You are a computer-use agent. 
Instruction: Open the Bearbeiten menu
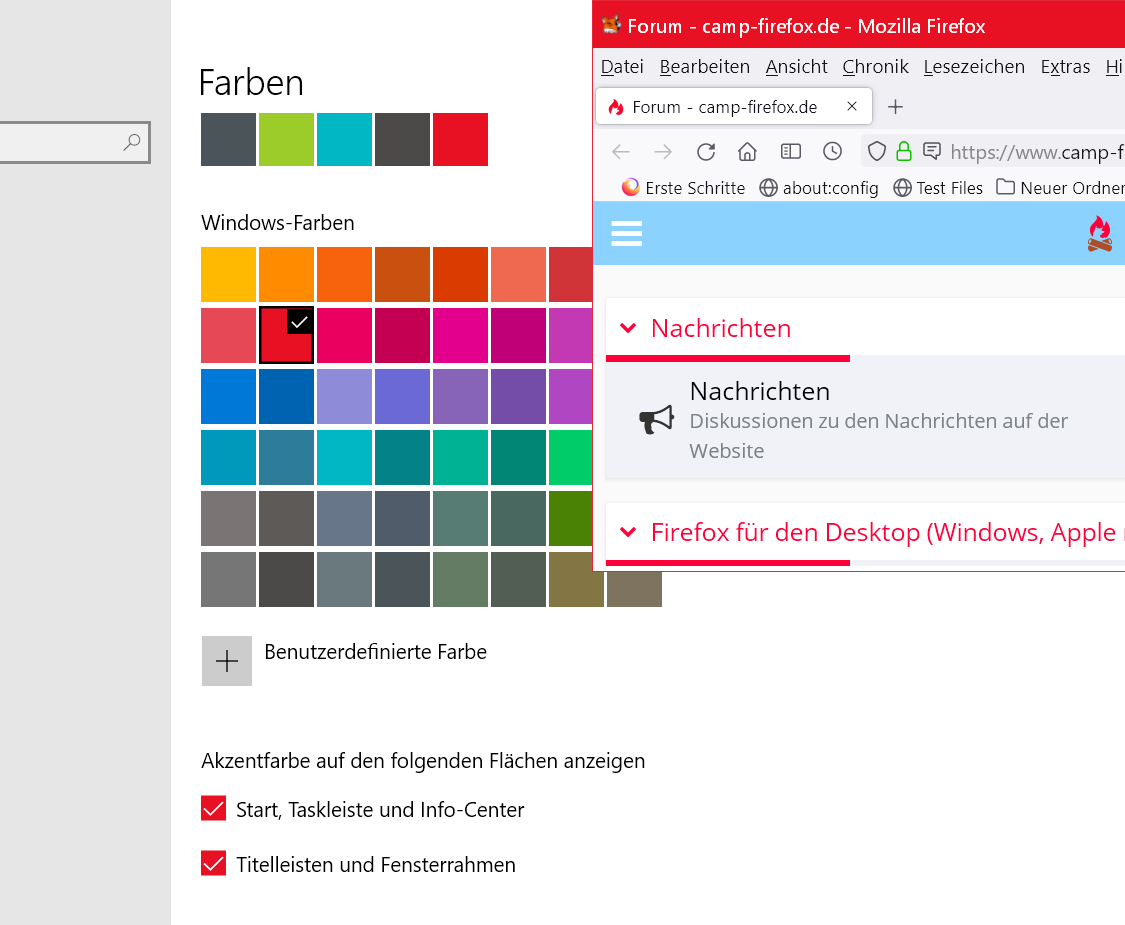704,67
